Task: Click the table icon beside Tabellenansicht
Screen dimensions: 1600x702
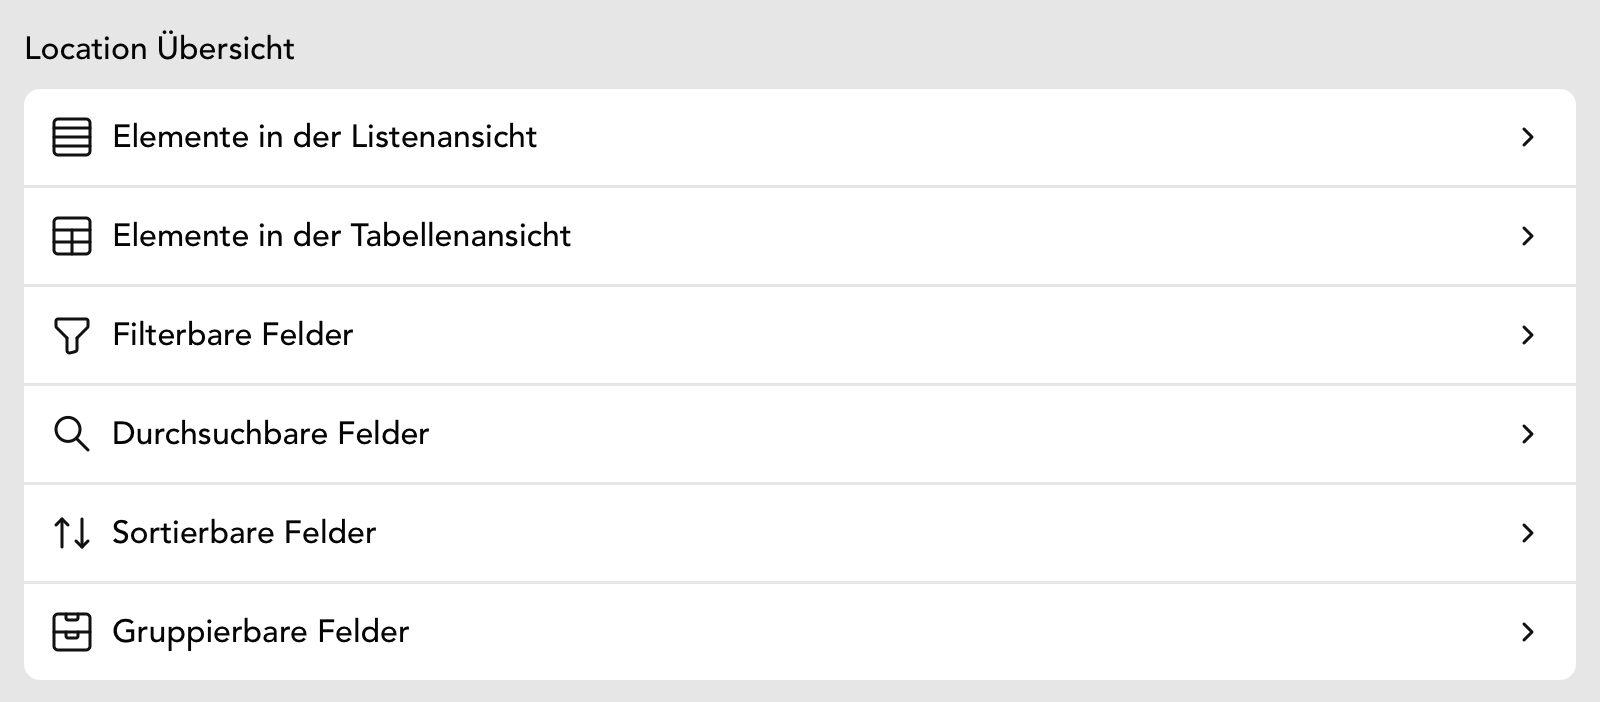Action: point(71,236)
